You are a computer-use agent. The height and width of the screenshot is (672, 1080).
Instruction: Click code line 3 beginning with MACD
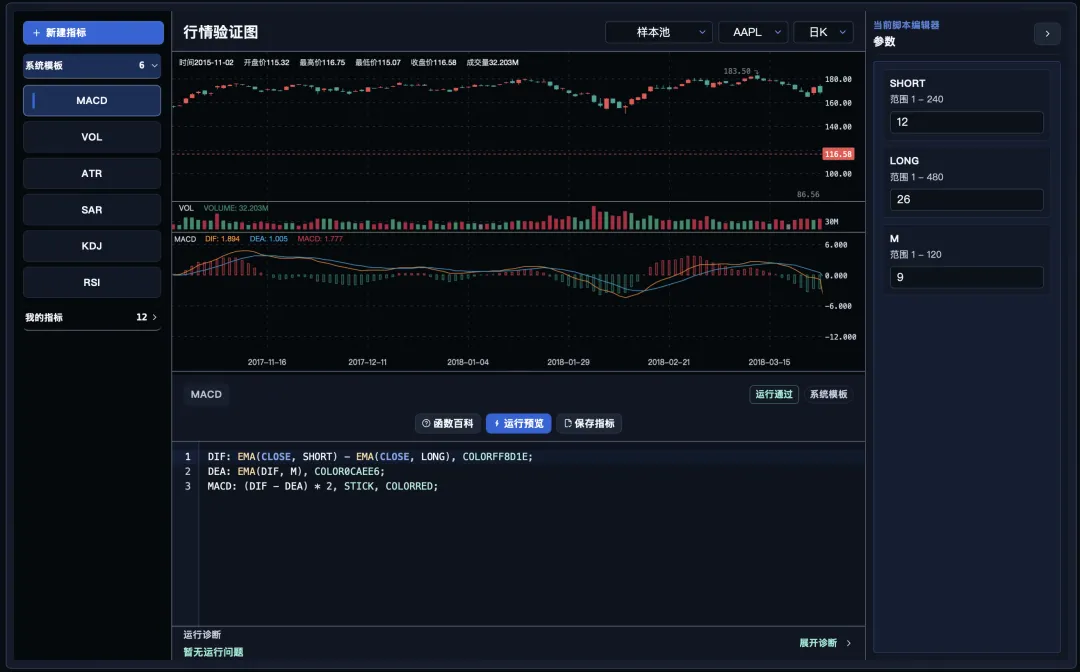[322, 486]
